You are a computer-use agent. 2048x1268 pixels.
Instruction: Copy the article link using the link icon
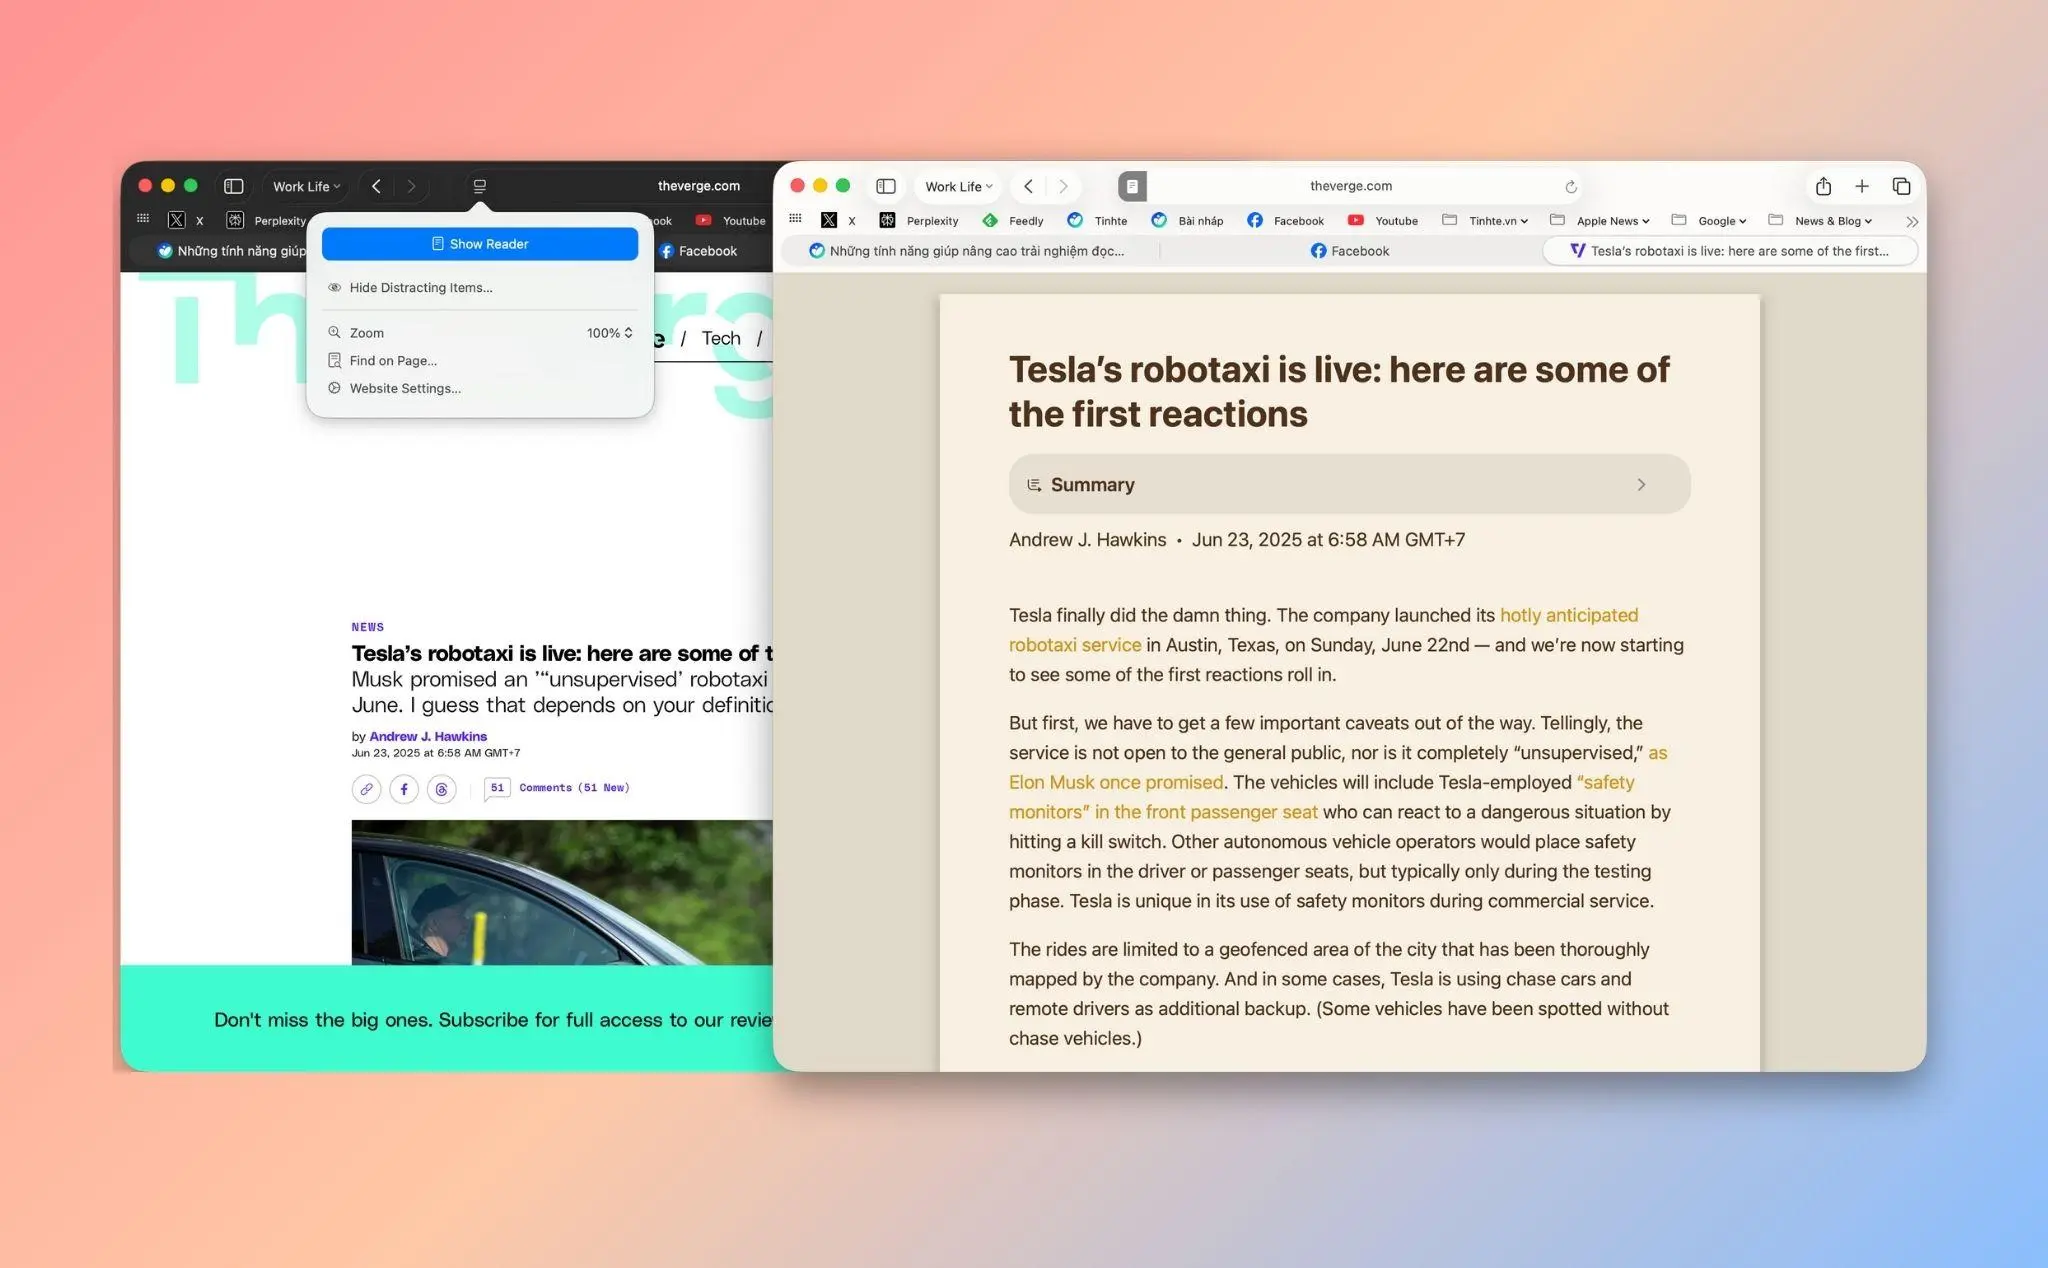(x=366, y=789)
